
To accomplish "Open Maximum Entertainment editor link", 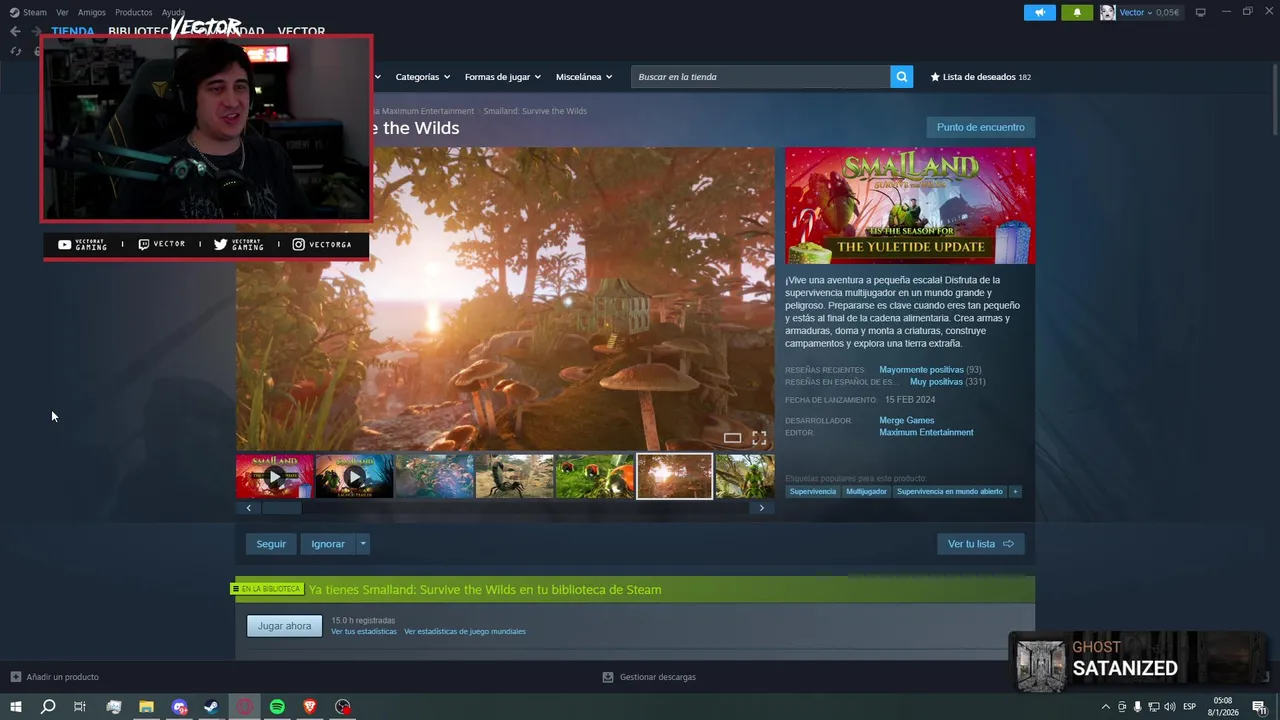I will coord(926,433).
